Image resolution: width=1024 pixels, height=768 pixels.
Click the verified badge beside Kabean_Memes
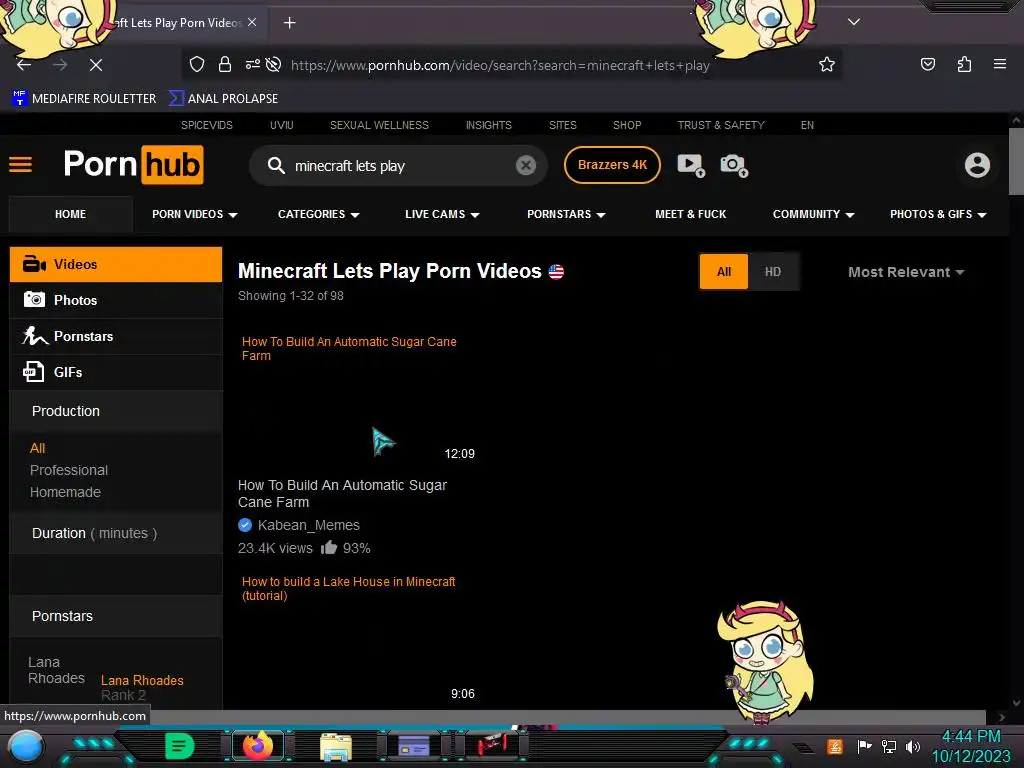245,525
